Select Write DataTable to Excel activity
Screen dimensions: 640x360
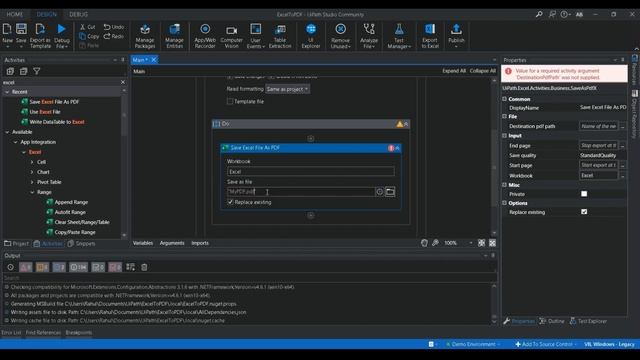[57, 122]
